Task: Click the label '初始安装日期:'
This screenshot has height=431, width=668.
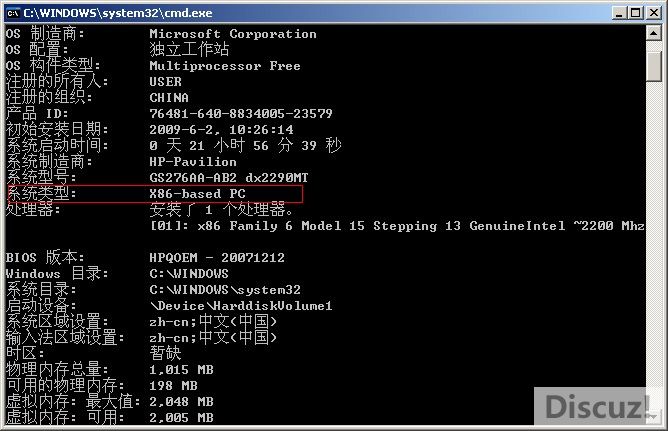Action: pyautogui.click(x=57, y=129)
